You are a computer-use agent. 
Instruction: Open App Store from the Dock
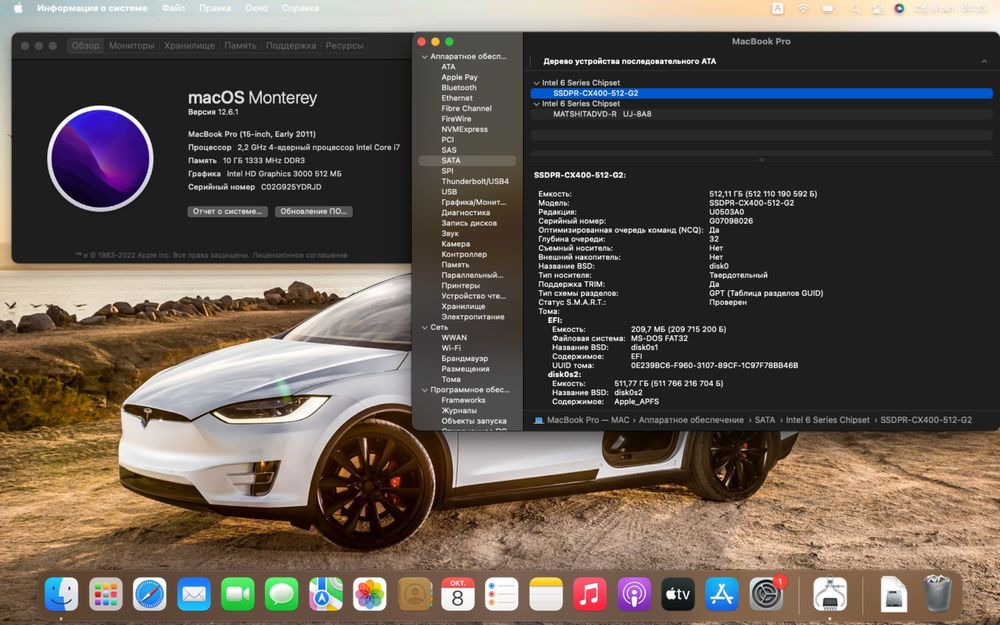click(722, 594)
